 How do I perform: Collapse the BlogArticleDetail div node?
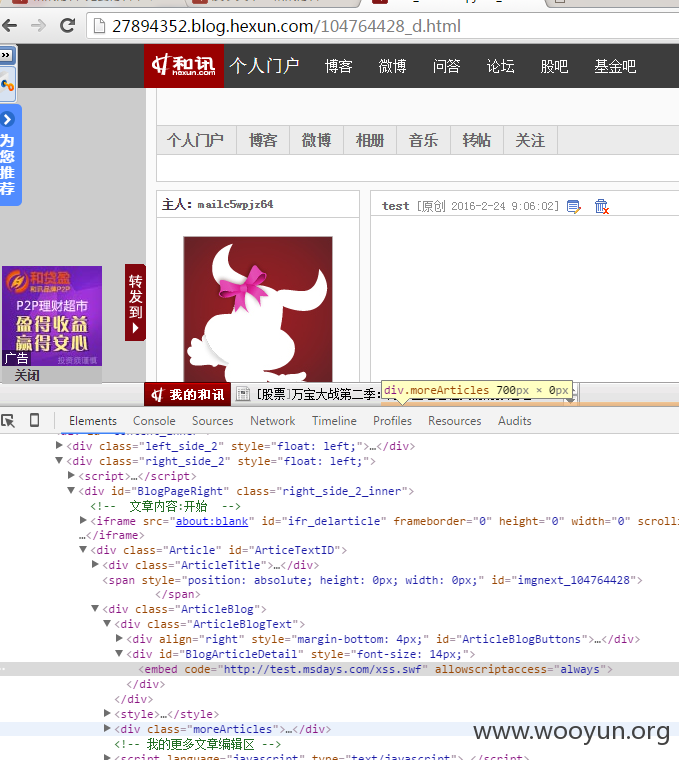(119, 653)
